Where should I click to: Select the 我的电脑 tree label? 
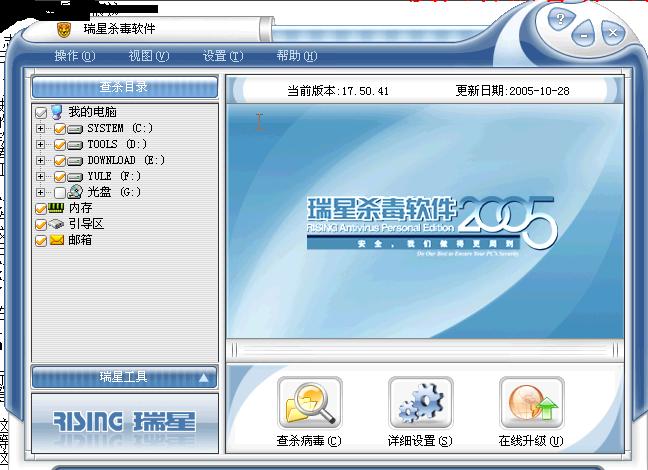coord(93,112)
